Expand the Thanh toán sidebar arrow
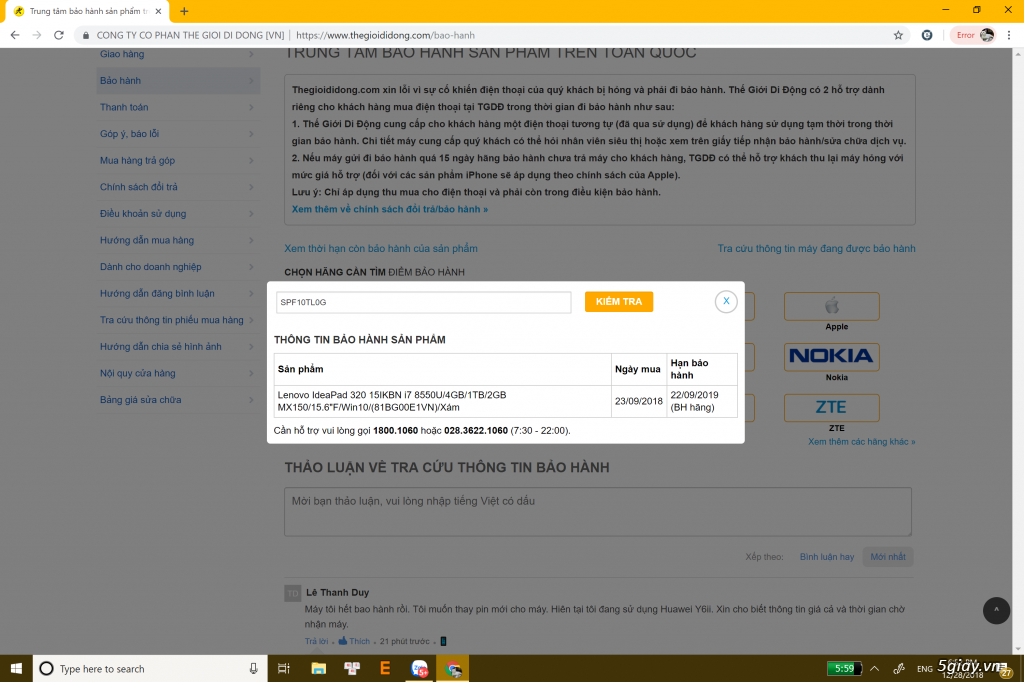The image size is (1024, 682). tap(251, 107)
